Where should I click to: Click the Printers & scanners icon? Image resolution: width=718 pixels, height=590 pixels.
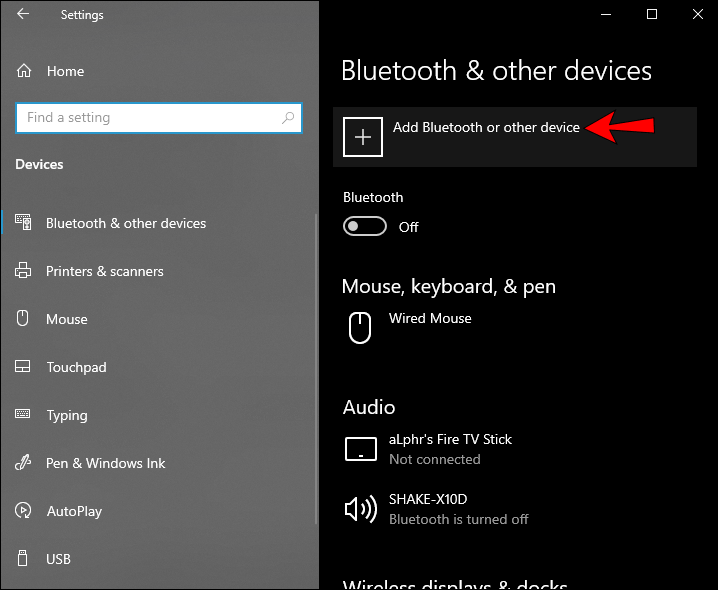(23, 271)
